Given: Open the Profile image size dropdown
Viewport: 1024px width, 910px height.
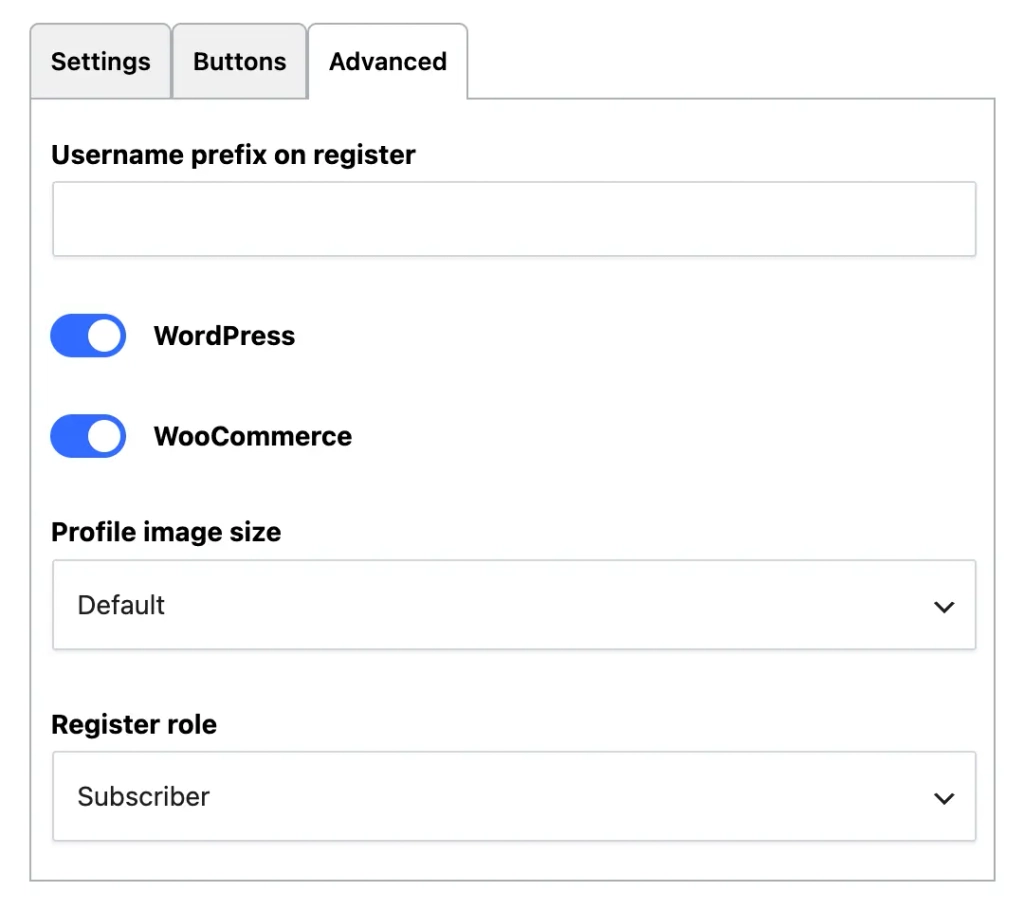Looking at the screenshot, I should [514, 604].
